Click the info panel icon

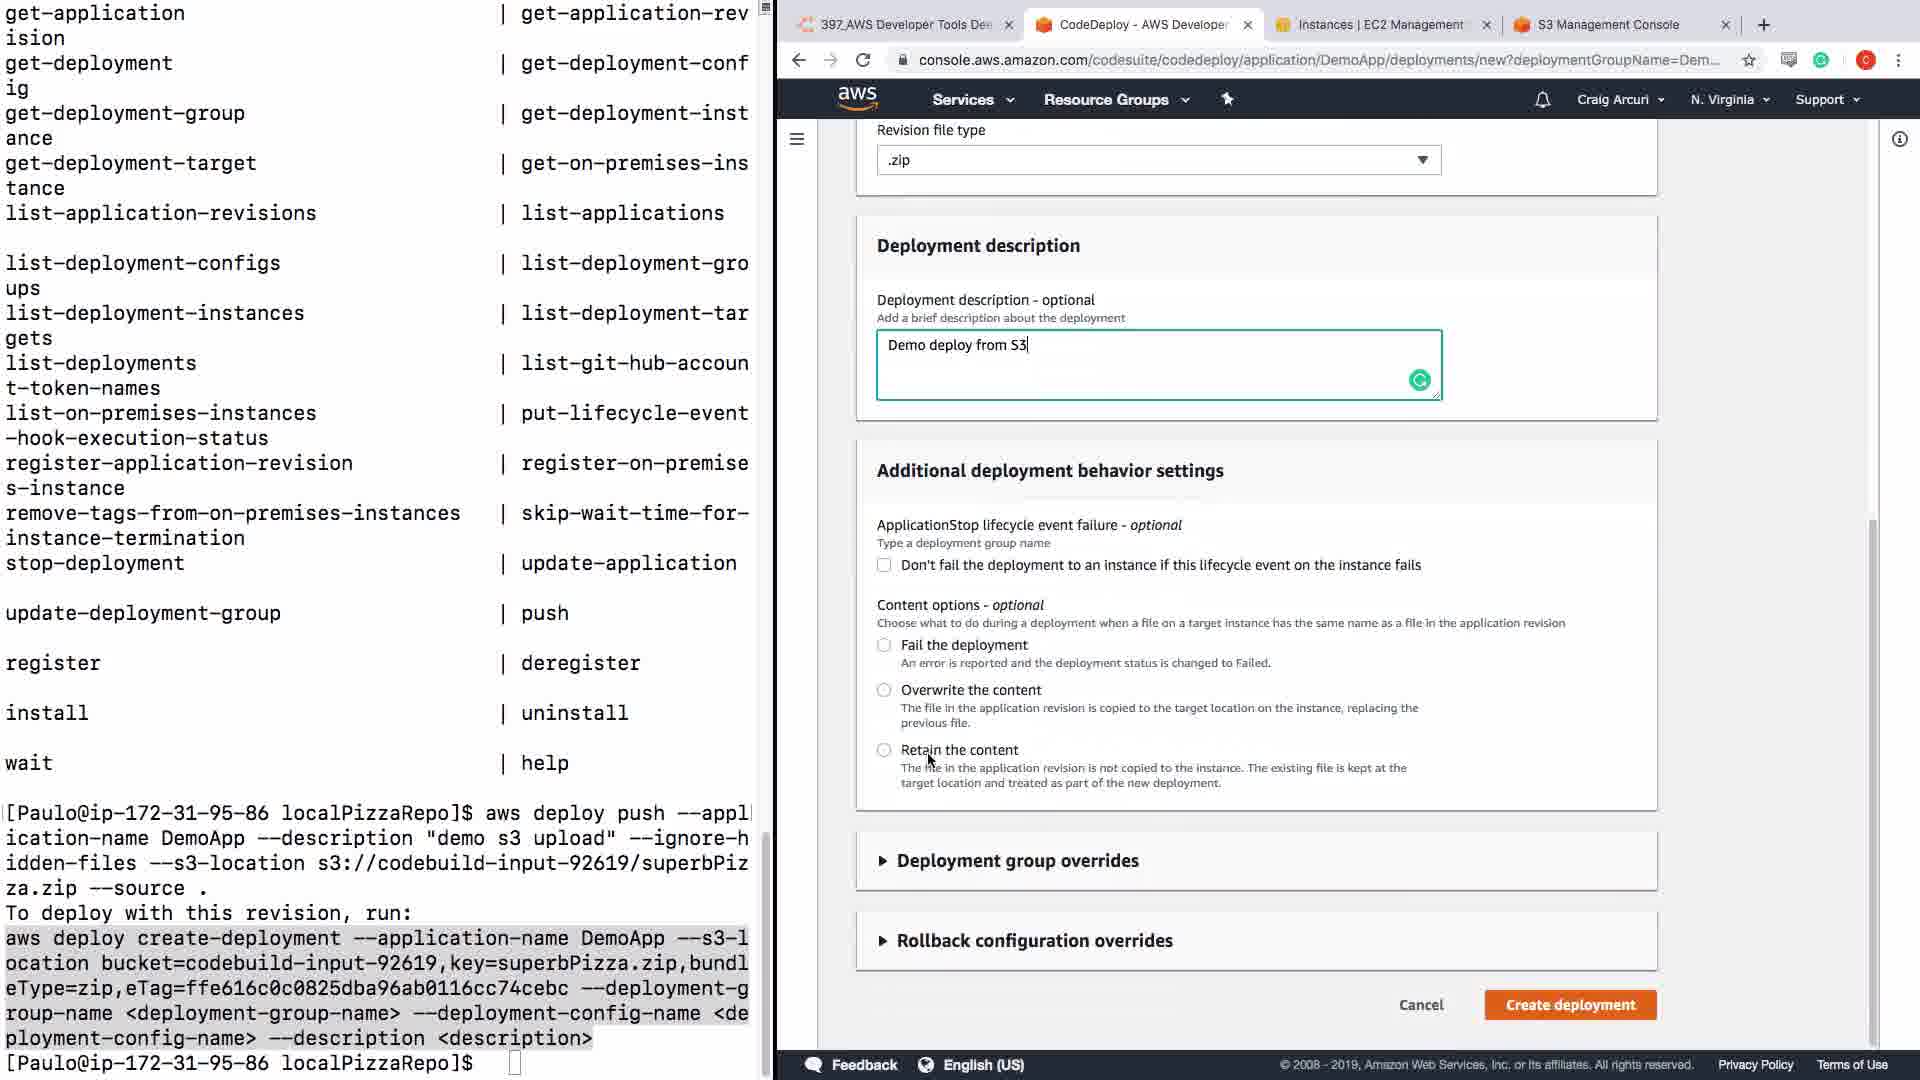(1899, 139)
